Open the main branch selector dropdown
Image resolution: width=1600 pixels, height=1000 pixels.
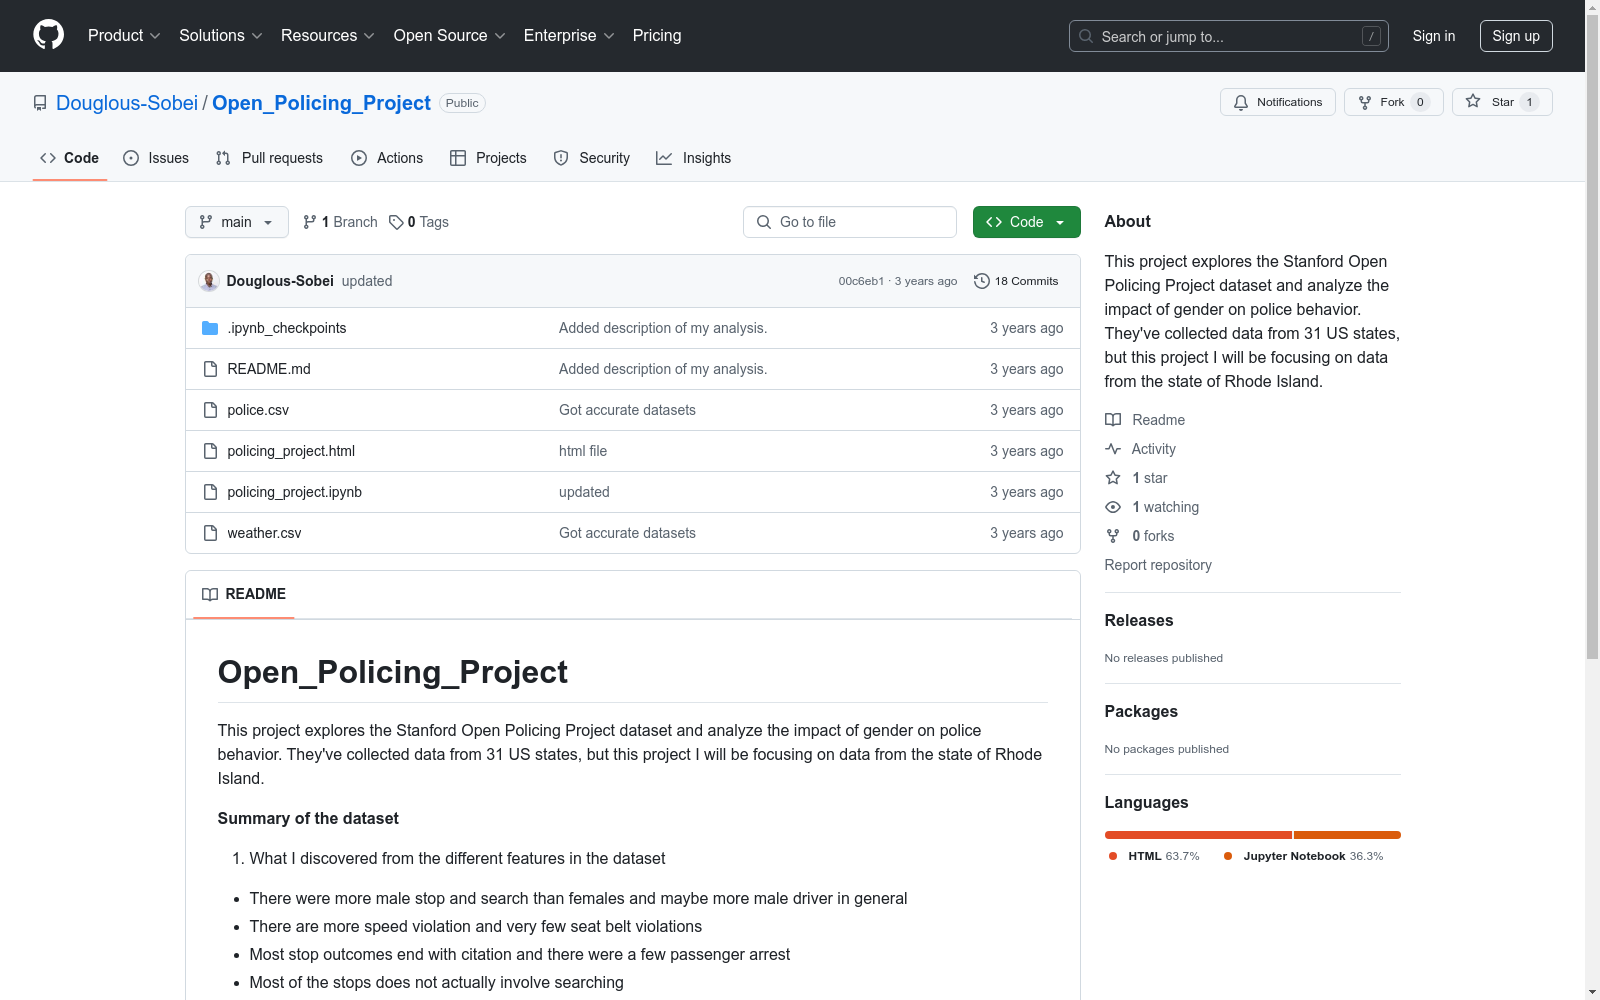point(237,222)
